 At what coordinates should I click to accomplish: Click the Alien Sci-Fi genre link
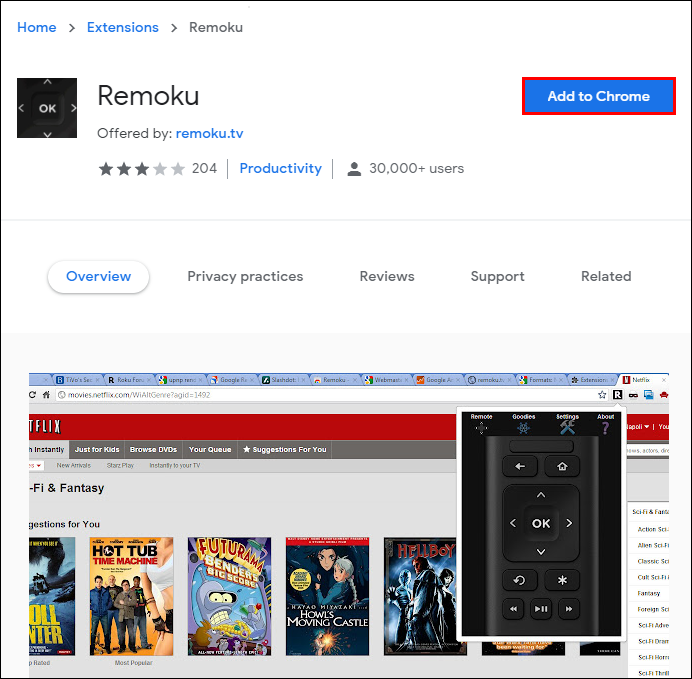click(653, 545)
